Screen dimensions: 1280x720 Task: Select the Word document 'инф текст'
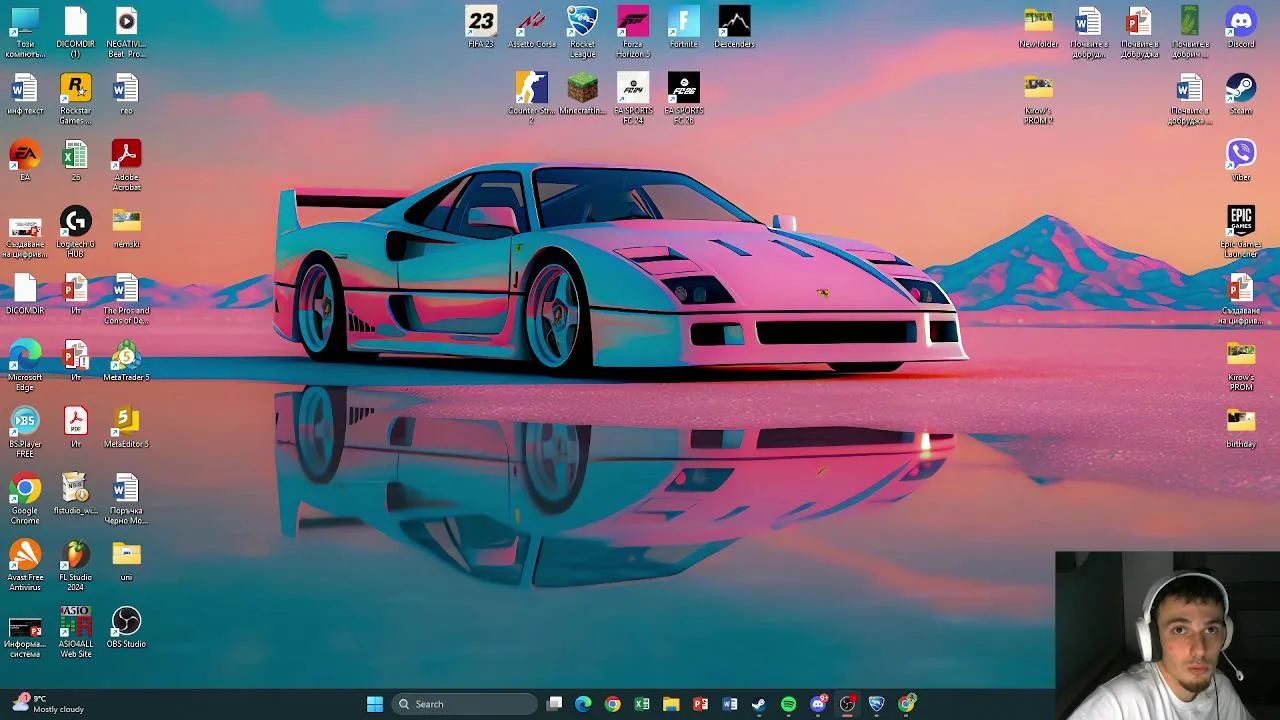coord(25,94)
